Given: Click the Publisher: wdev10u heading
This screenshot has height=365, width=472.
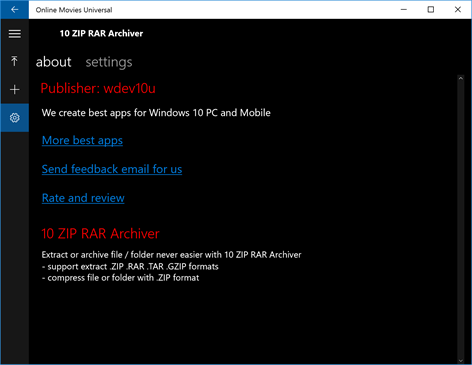Looking at the screenshot, I should tap(98, 88).
